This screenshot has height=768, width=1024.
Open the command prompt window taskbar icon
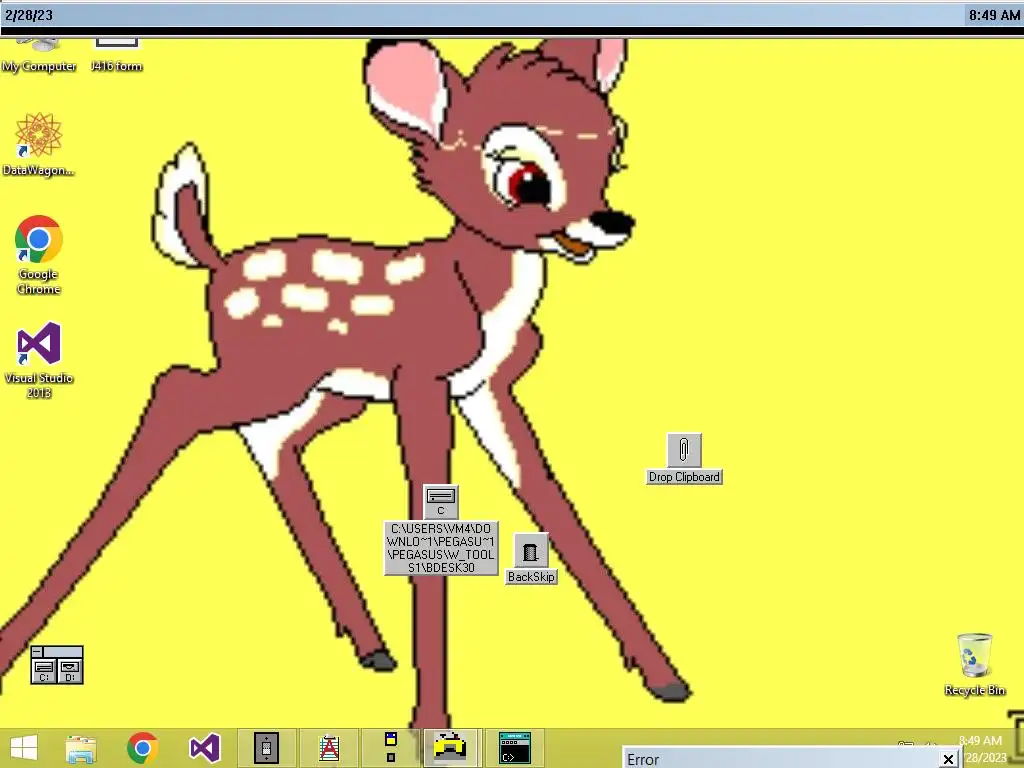coord(515,748)
